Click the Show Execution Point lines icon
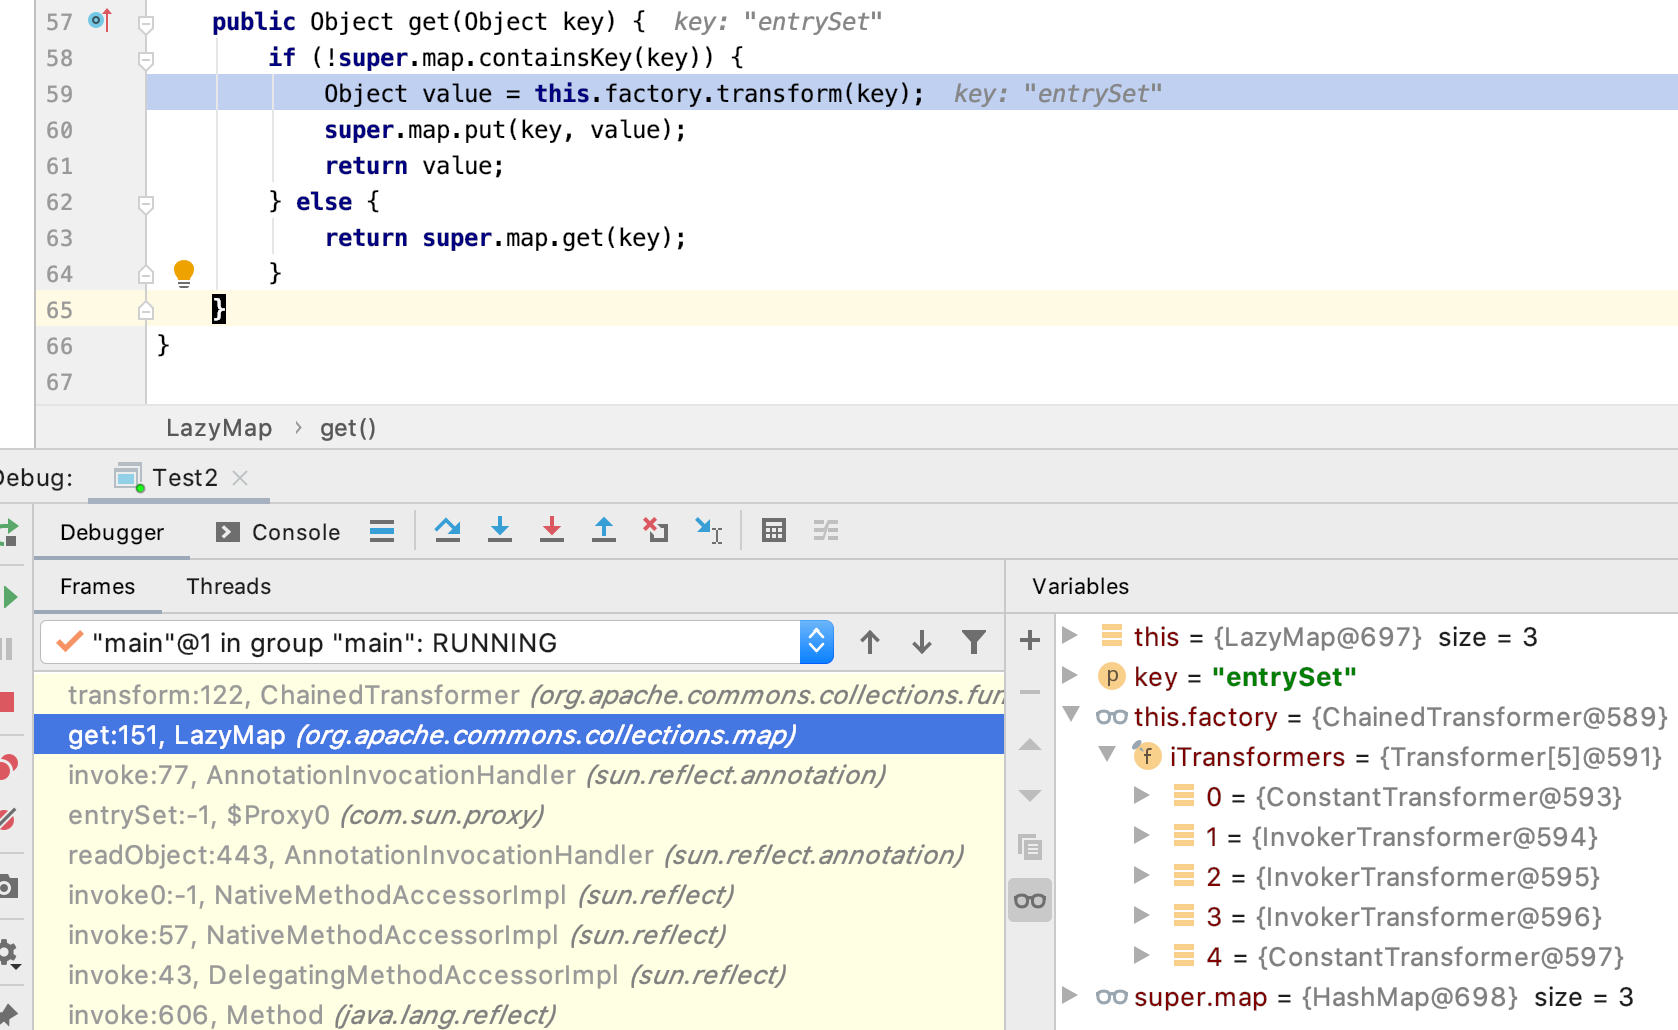The width and height of the screenshot is (1678, 1030). click(382, 531)
